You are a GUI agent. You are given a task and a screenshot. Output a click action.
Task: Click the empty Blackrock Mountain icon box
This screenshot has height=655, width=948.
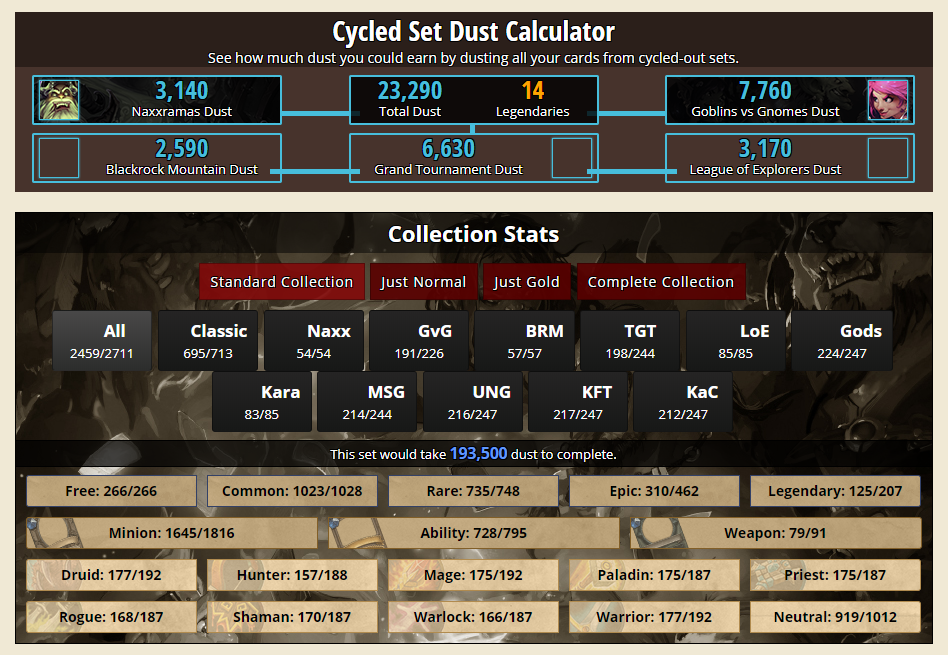click(x=59, y=158)
